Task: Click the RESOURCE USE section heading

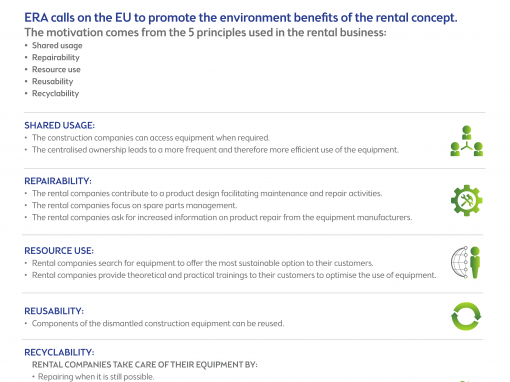Action: 59,251
